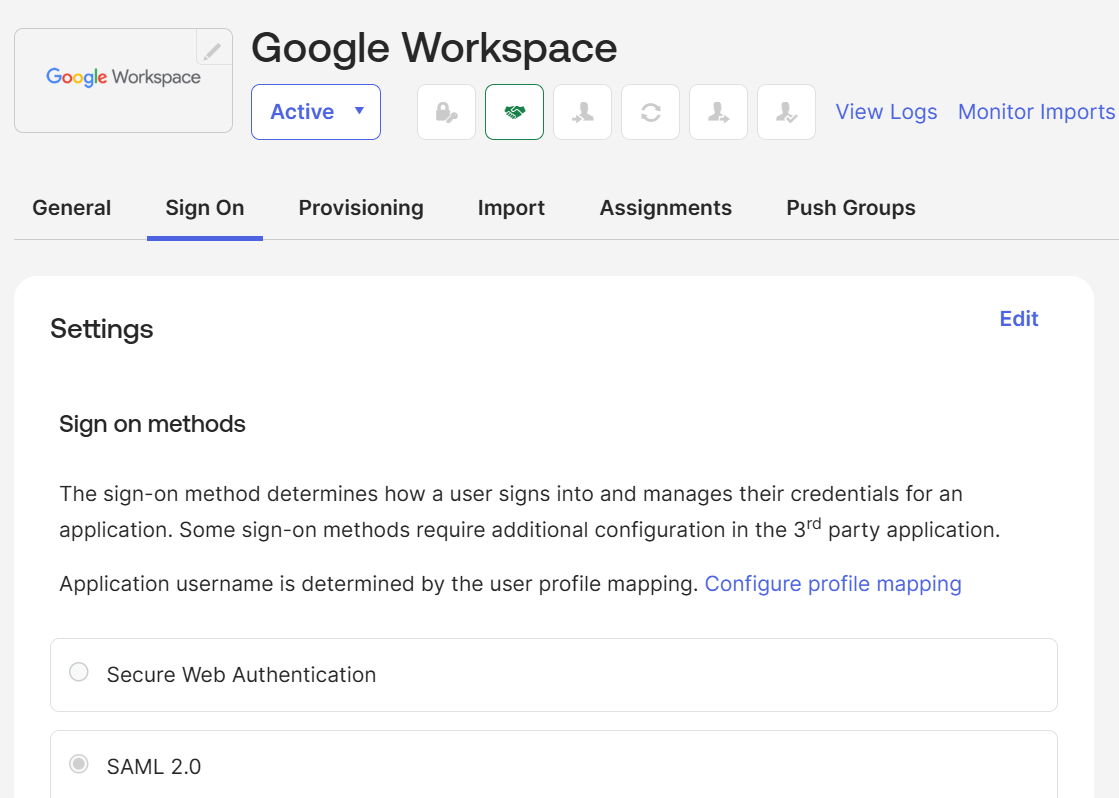This screenshot has width=1119, height=798.
Task: Open the Active status dropdown
Action: [x=316, y=112]
